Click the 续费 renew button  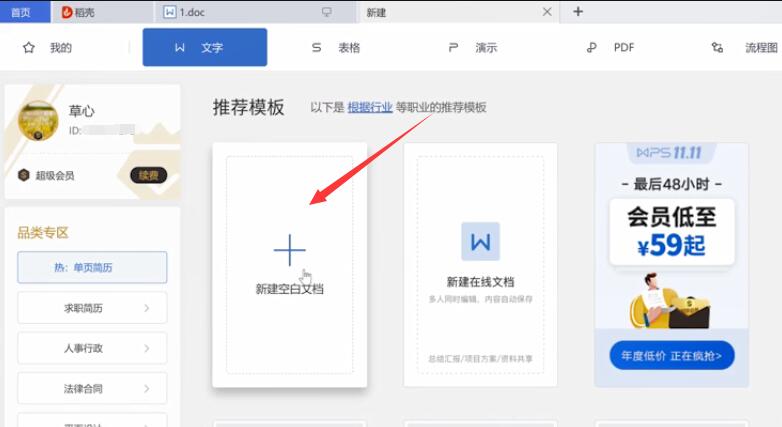tap(148, 175)
